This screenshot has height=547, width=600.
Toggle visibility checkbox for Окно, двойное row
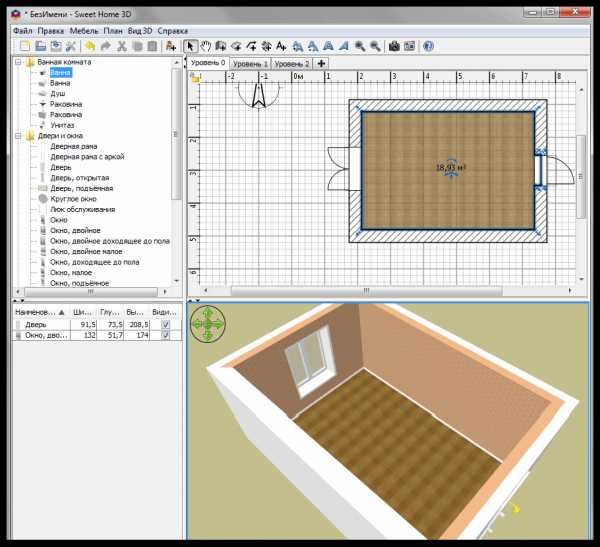point(166,337)
